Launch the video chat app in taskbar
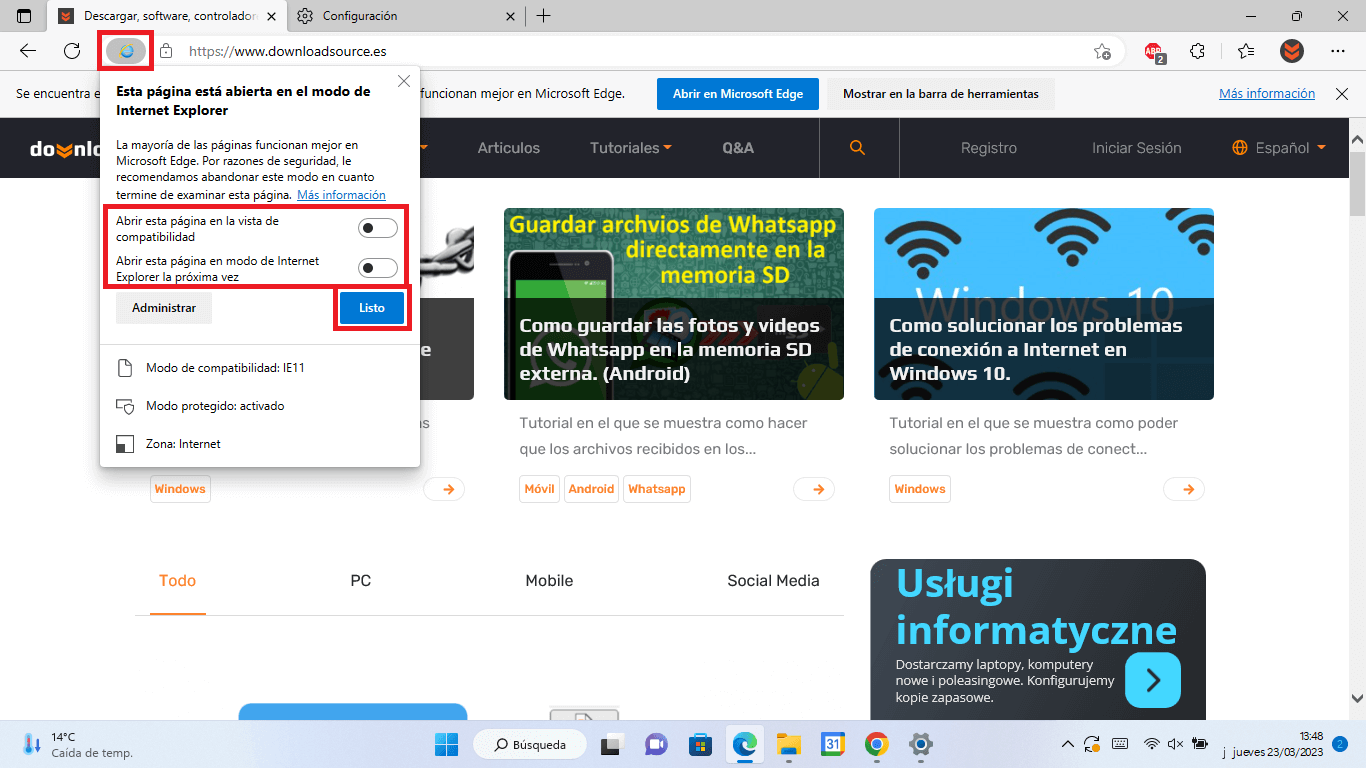1366x768 pixels. [656, 744]
